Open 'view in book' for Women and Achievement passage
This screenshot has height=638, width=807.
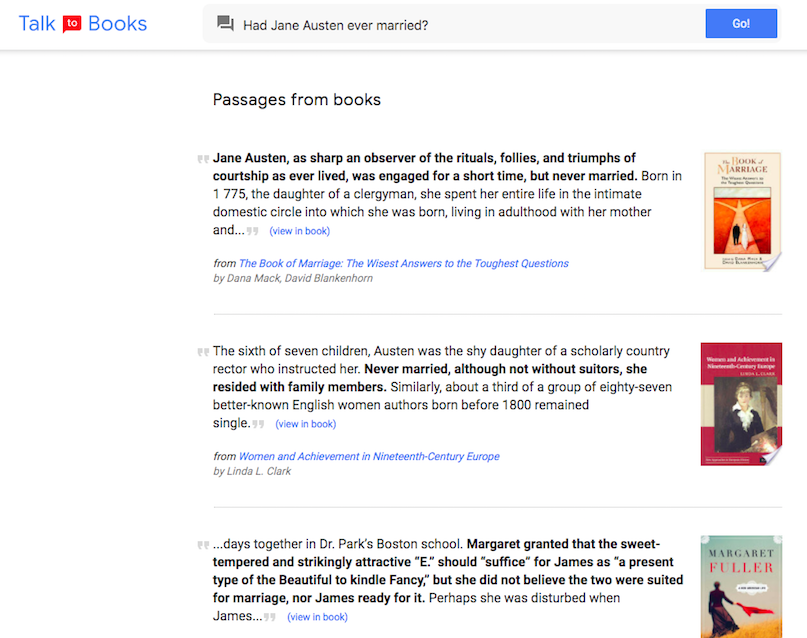pyautogui.click(x=306, y=424)
